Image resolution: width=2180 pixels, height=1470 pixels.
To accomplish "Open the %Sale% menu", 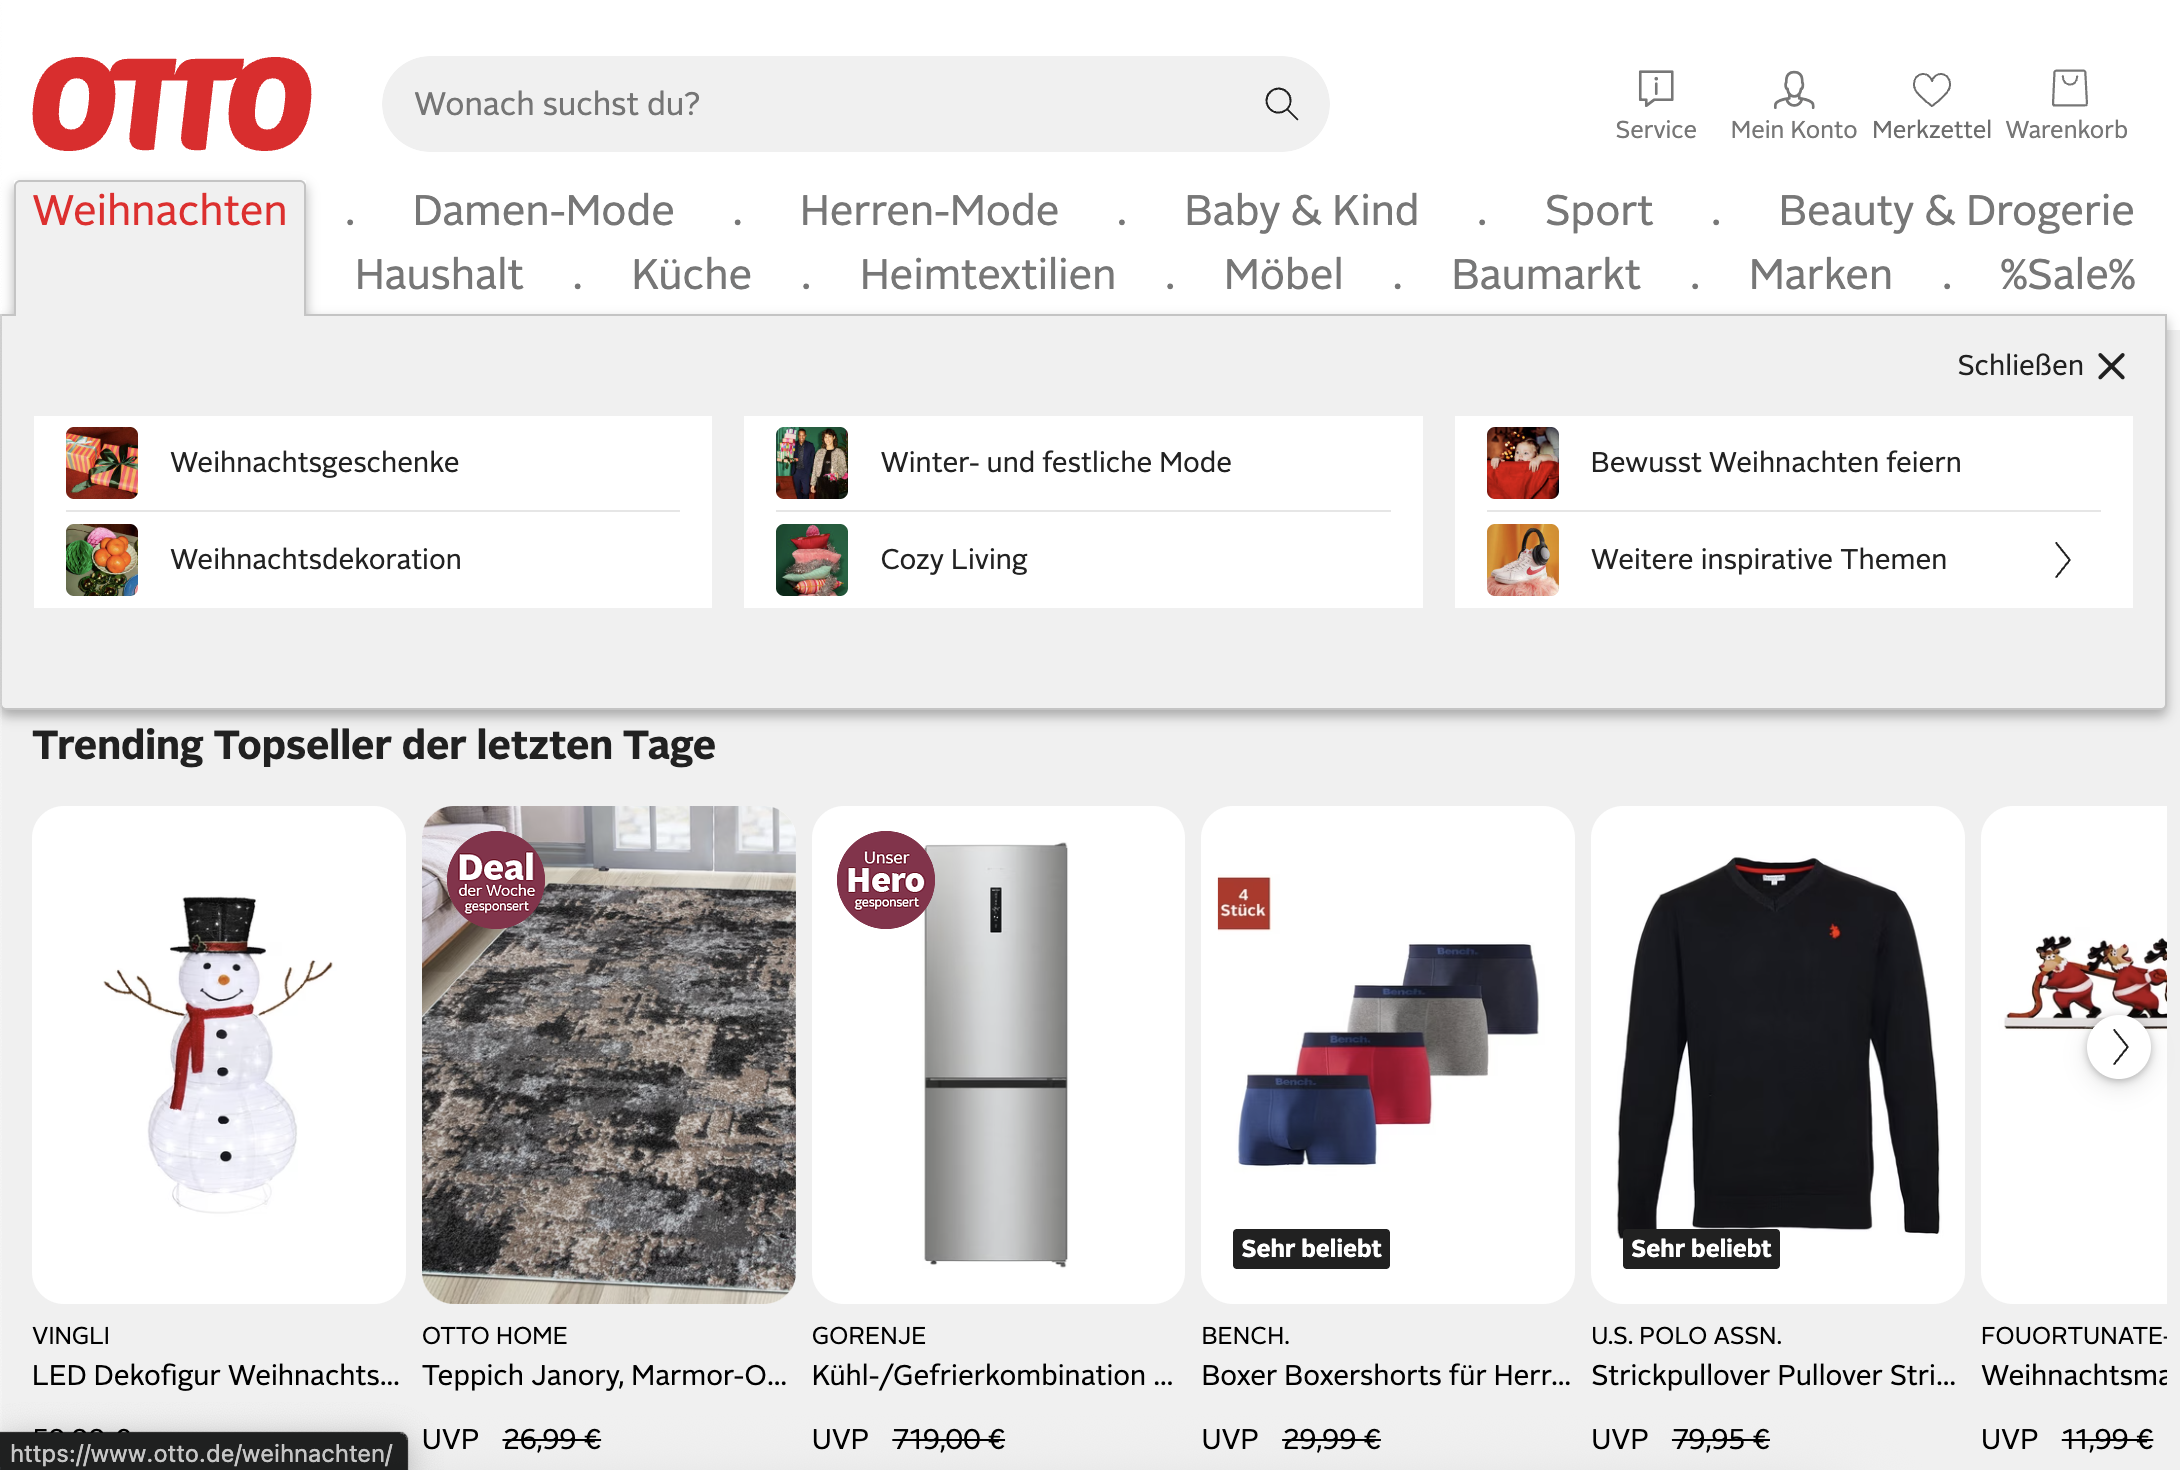I will [2067, 275].
